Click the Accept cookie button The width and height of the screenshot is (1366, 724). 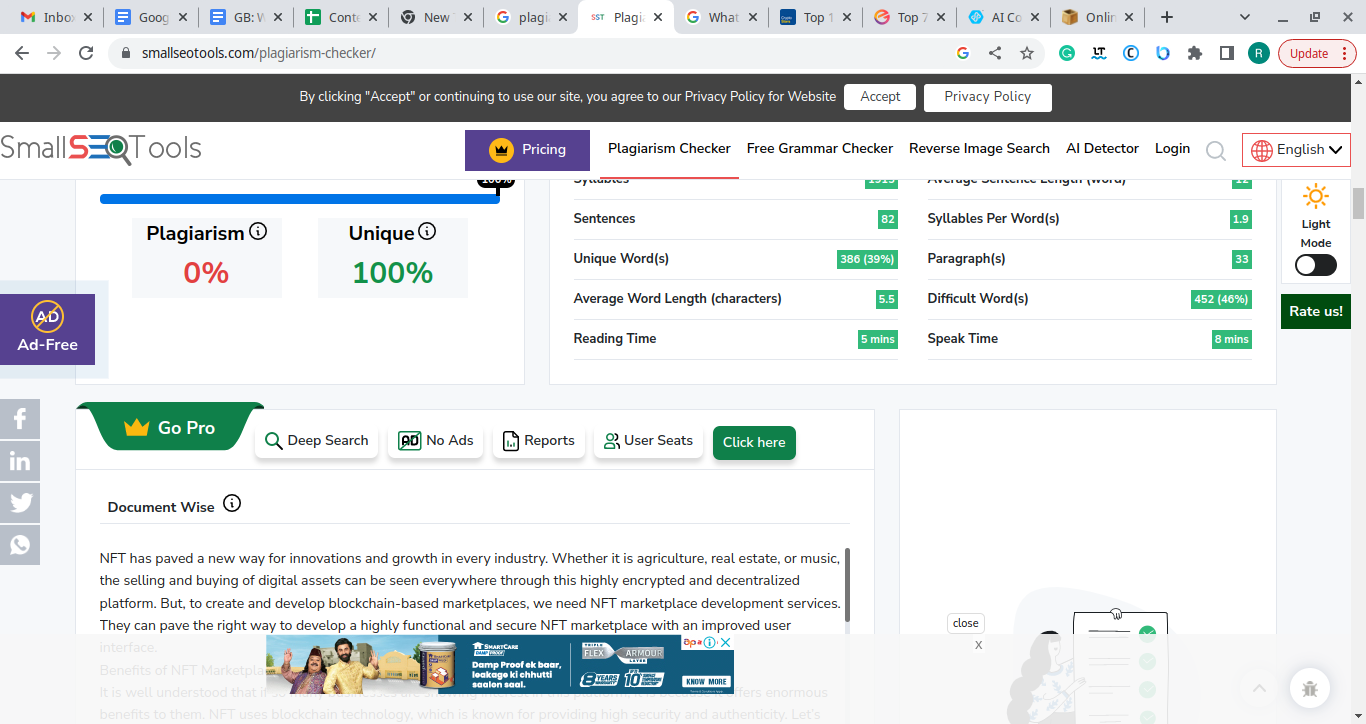point(880,97)
